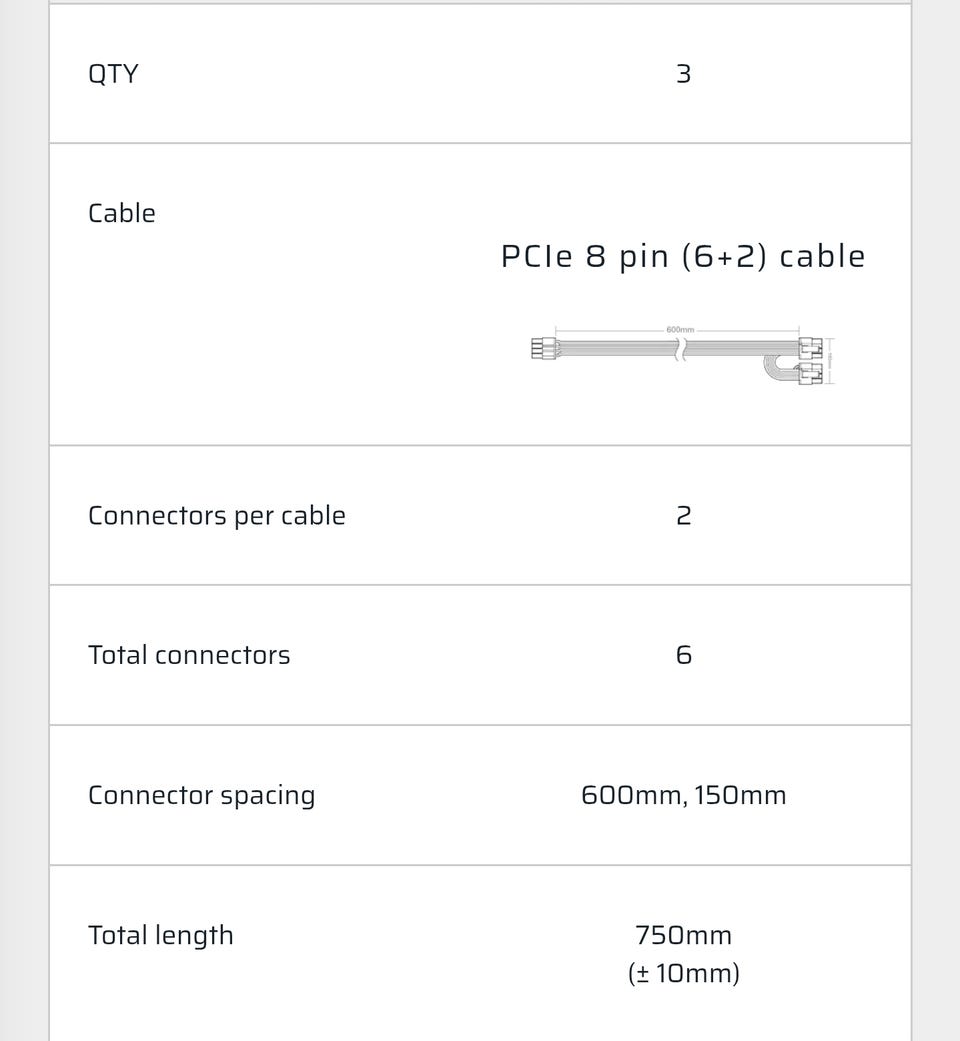Click the QTY value "3"
This screenshot has width=960, height=1041.
pos(683,74)
